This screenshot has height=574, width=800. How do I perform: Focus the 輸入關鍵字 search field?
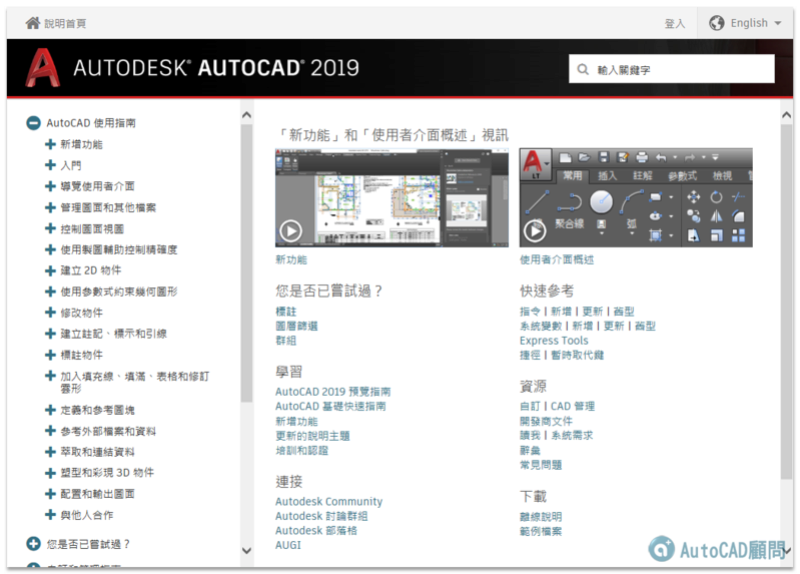tap(671, 69)
